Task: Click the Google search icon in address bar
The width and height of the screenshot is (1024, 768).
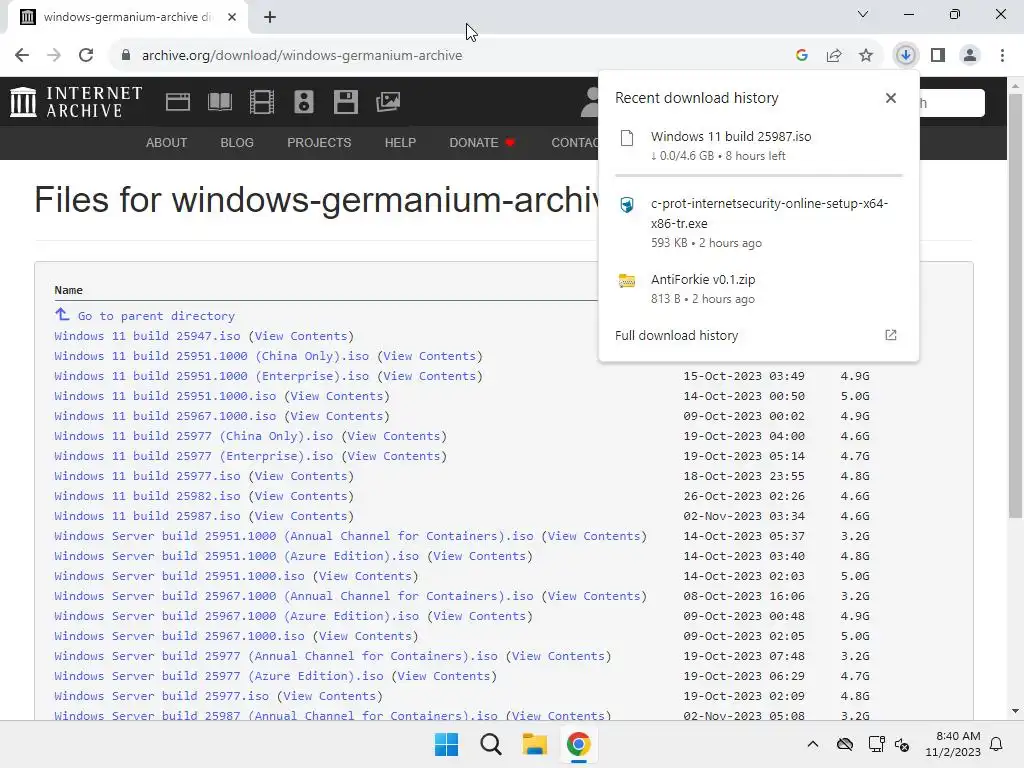Action: coord(802,56)
